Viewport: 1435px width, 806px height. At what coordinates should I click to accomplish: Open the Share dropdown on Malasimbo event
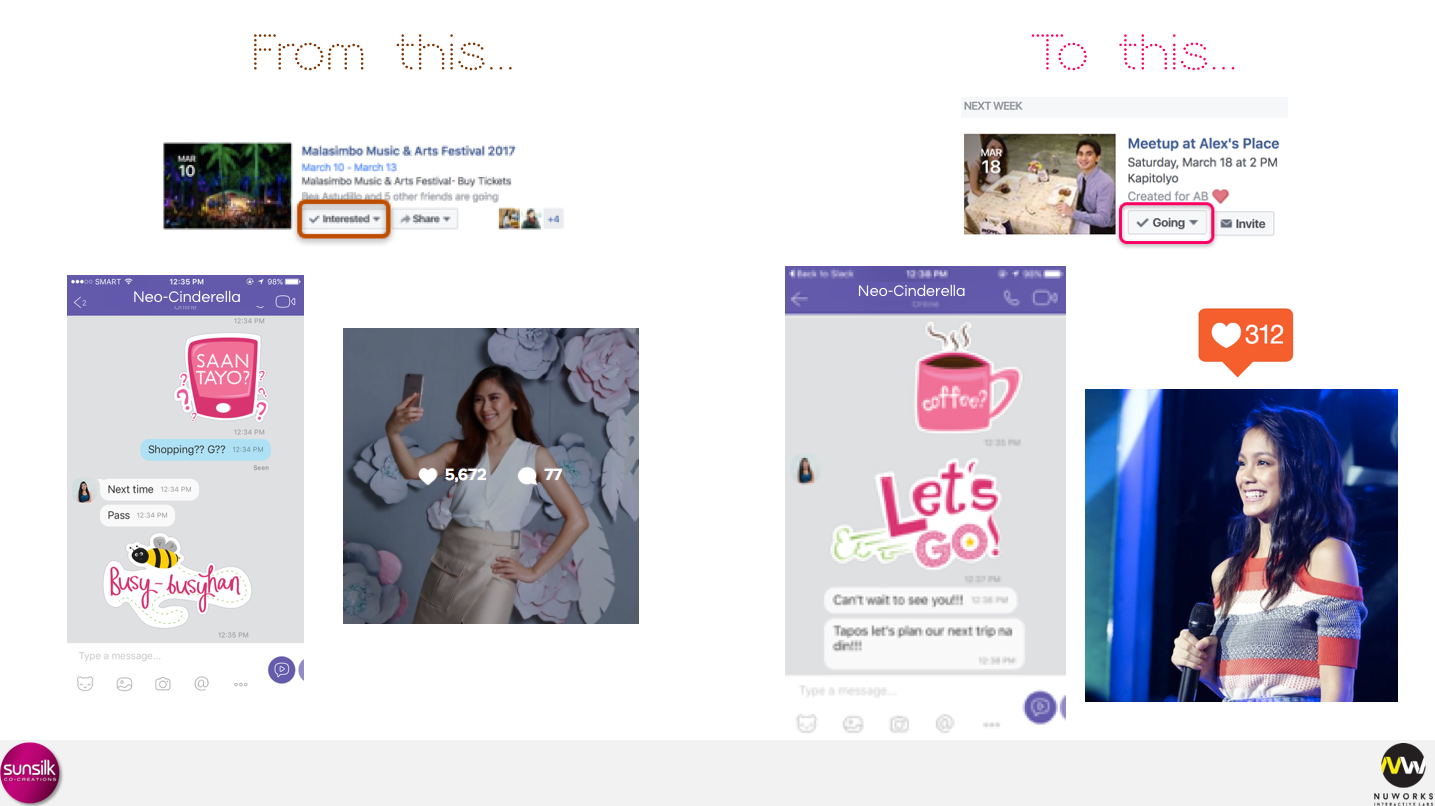(x=425, y=219)
